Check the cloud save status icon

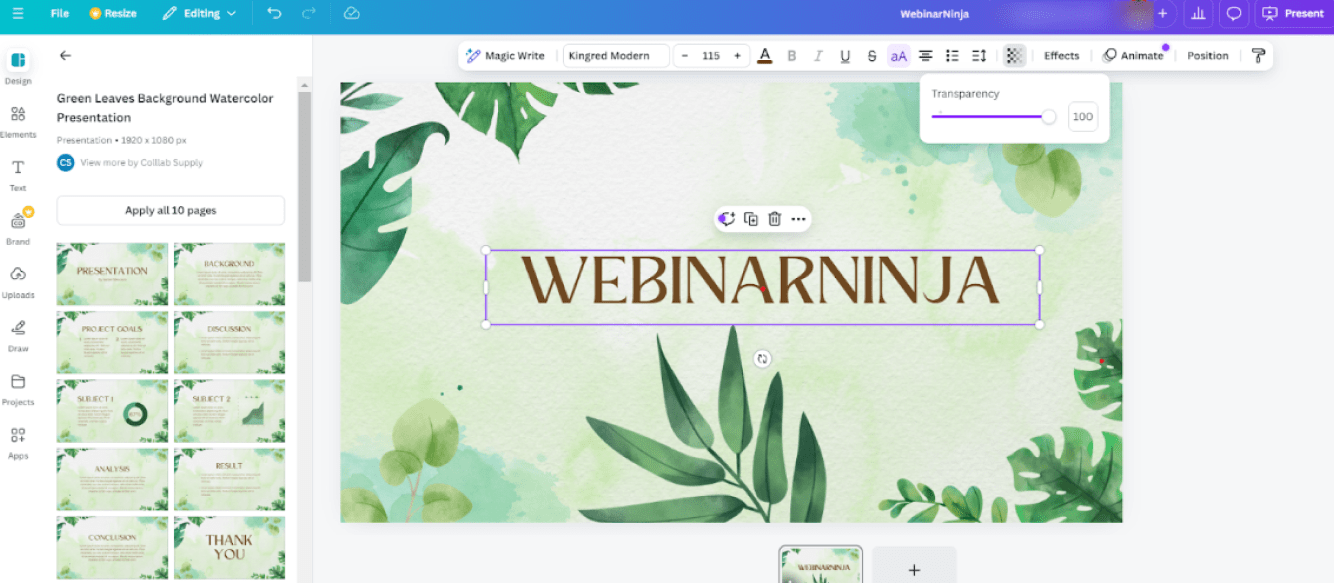coord(351,14)
